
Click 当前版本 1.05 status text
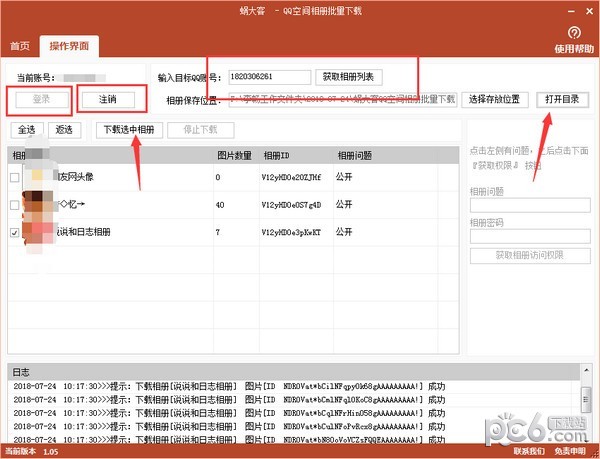coord(31,451)
